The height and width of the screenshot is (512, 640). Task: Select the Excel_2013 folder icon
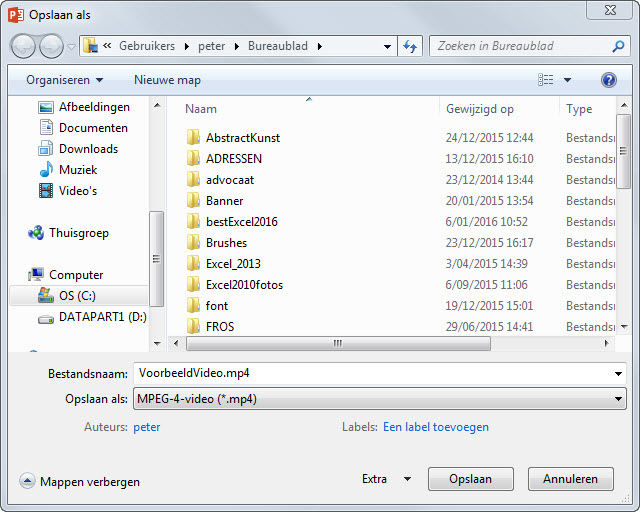click(193, 264)
